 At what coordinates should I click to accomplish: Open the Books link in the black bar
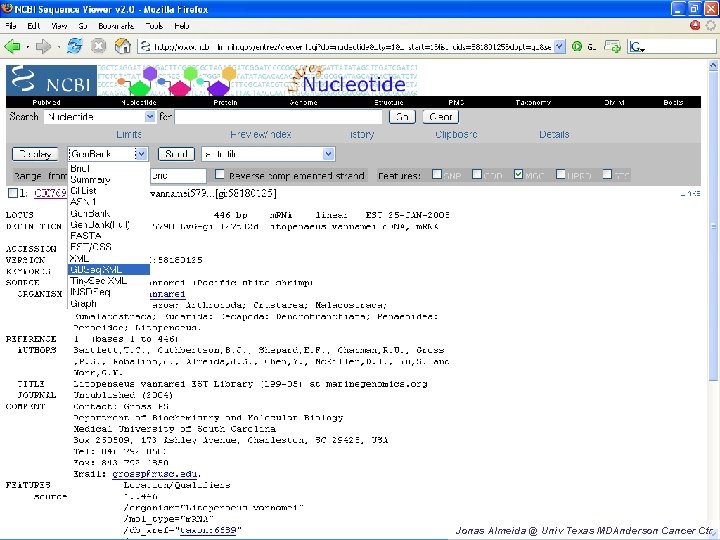673,102
